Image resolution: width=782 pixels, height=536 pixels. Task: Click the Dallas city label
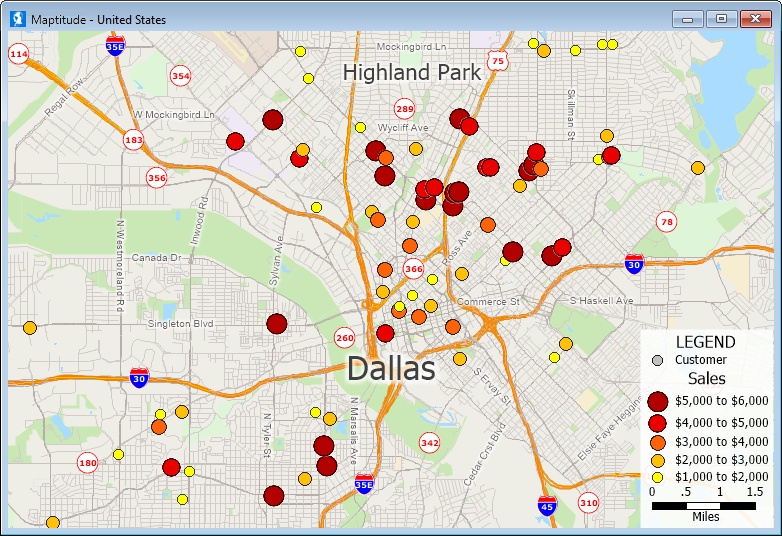[391, 369]
